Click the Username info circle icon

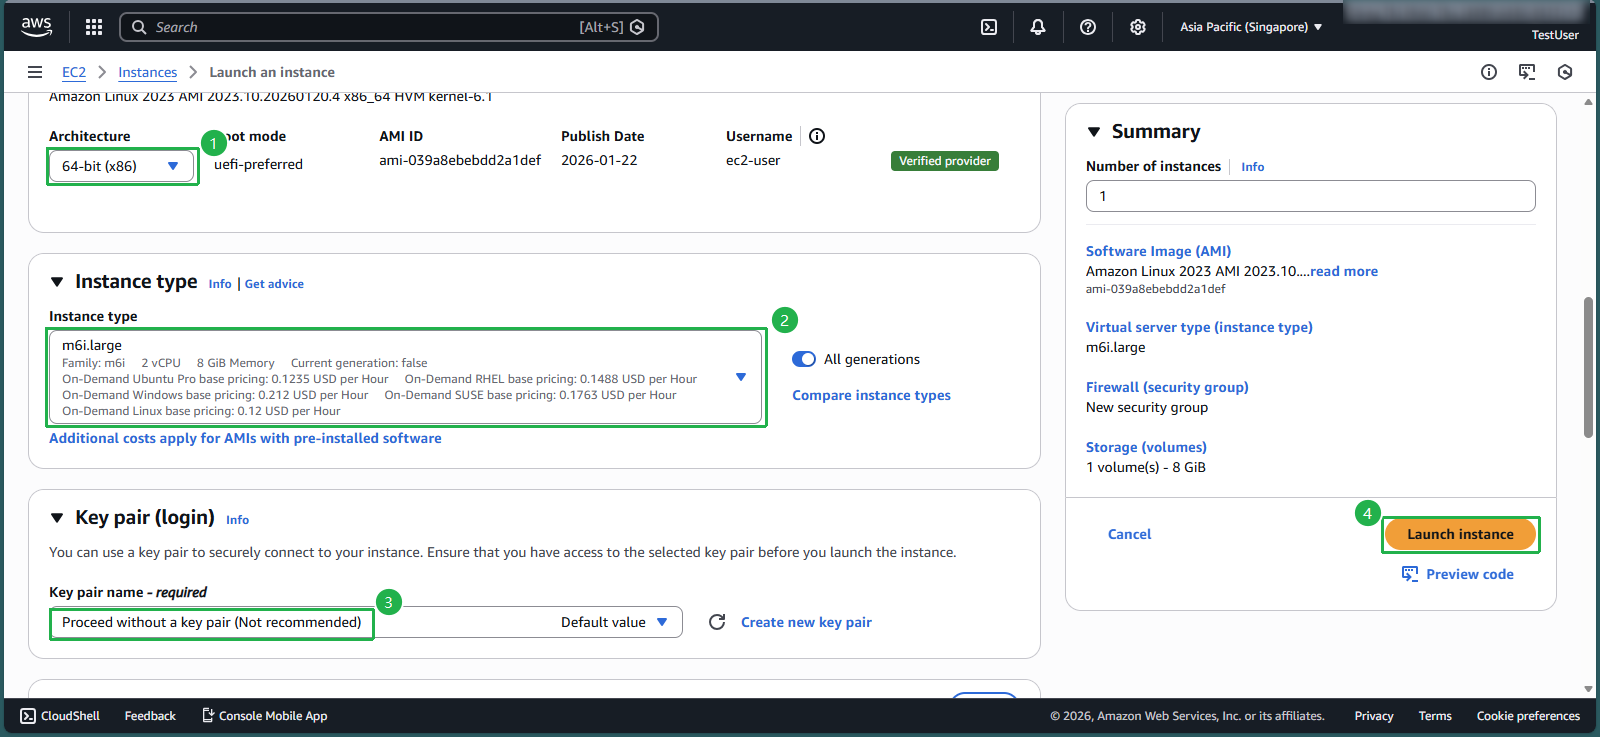817,136
